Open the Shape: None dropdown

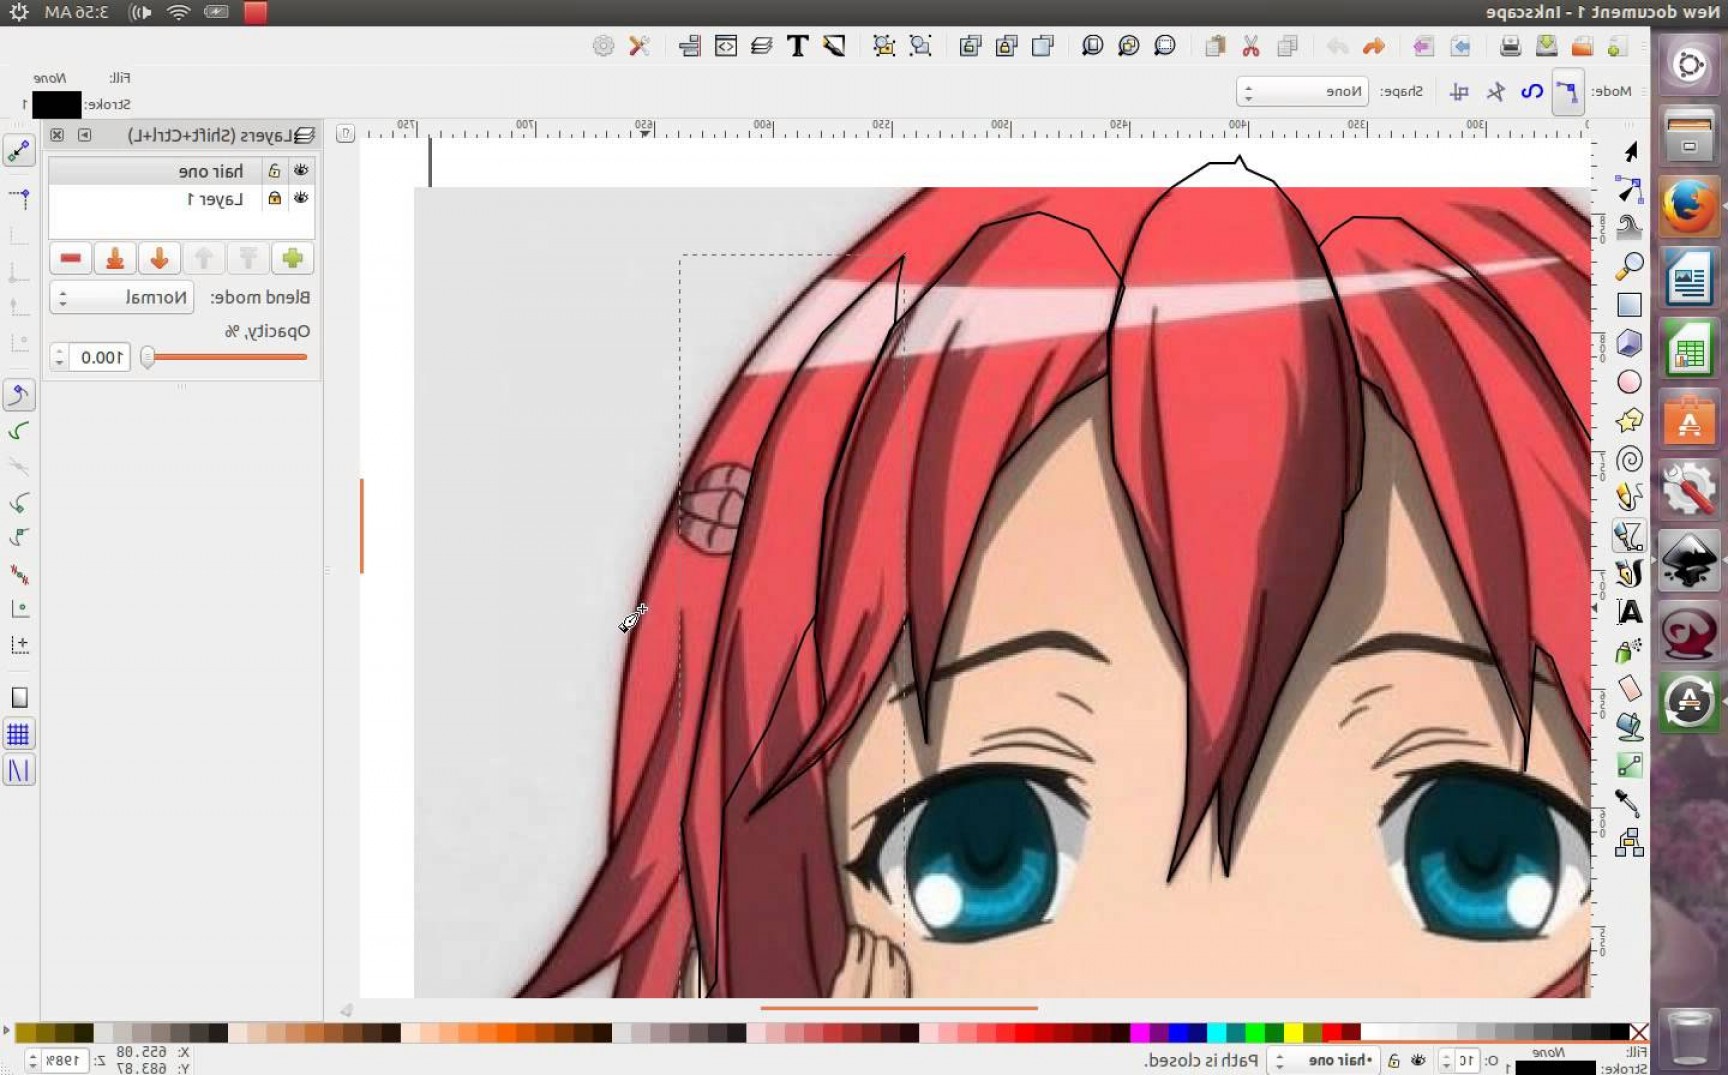1303,91
